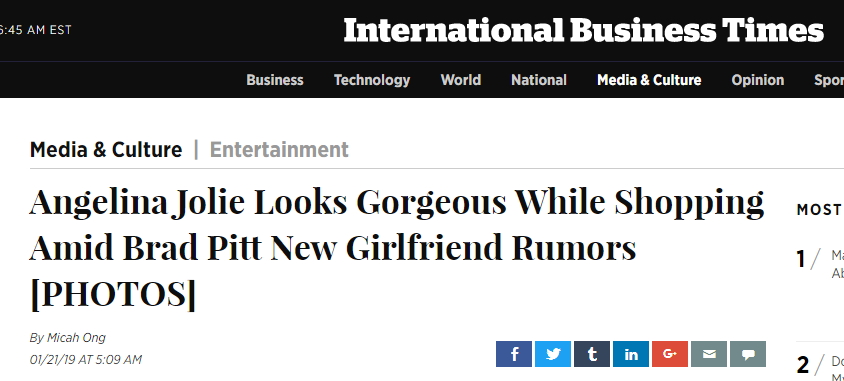Screen dimensions: 844x381
Task: Open Media & Culture breadcrumb link
Action: coord(106,149)
